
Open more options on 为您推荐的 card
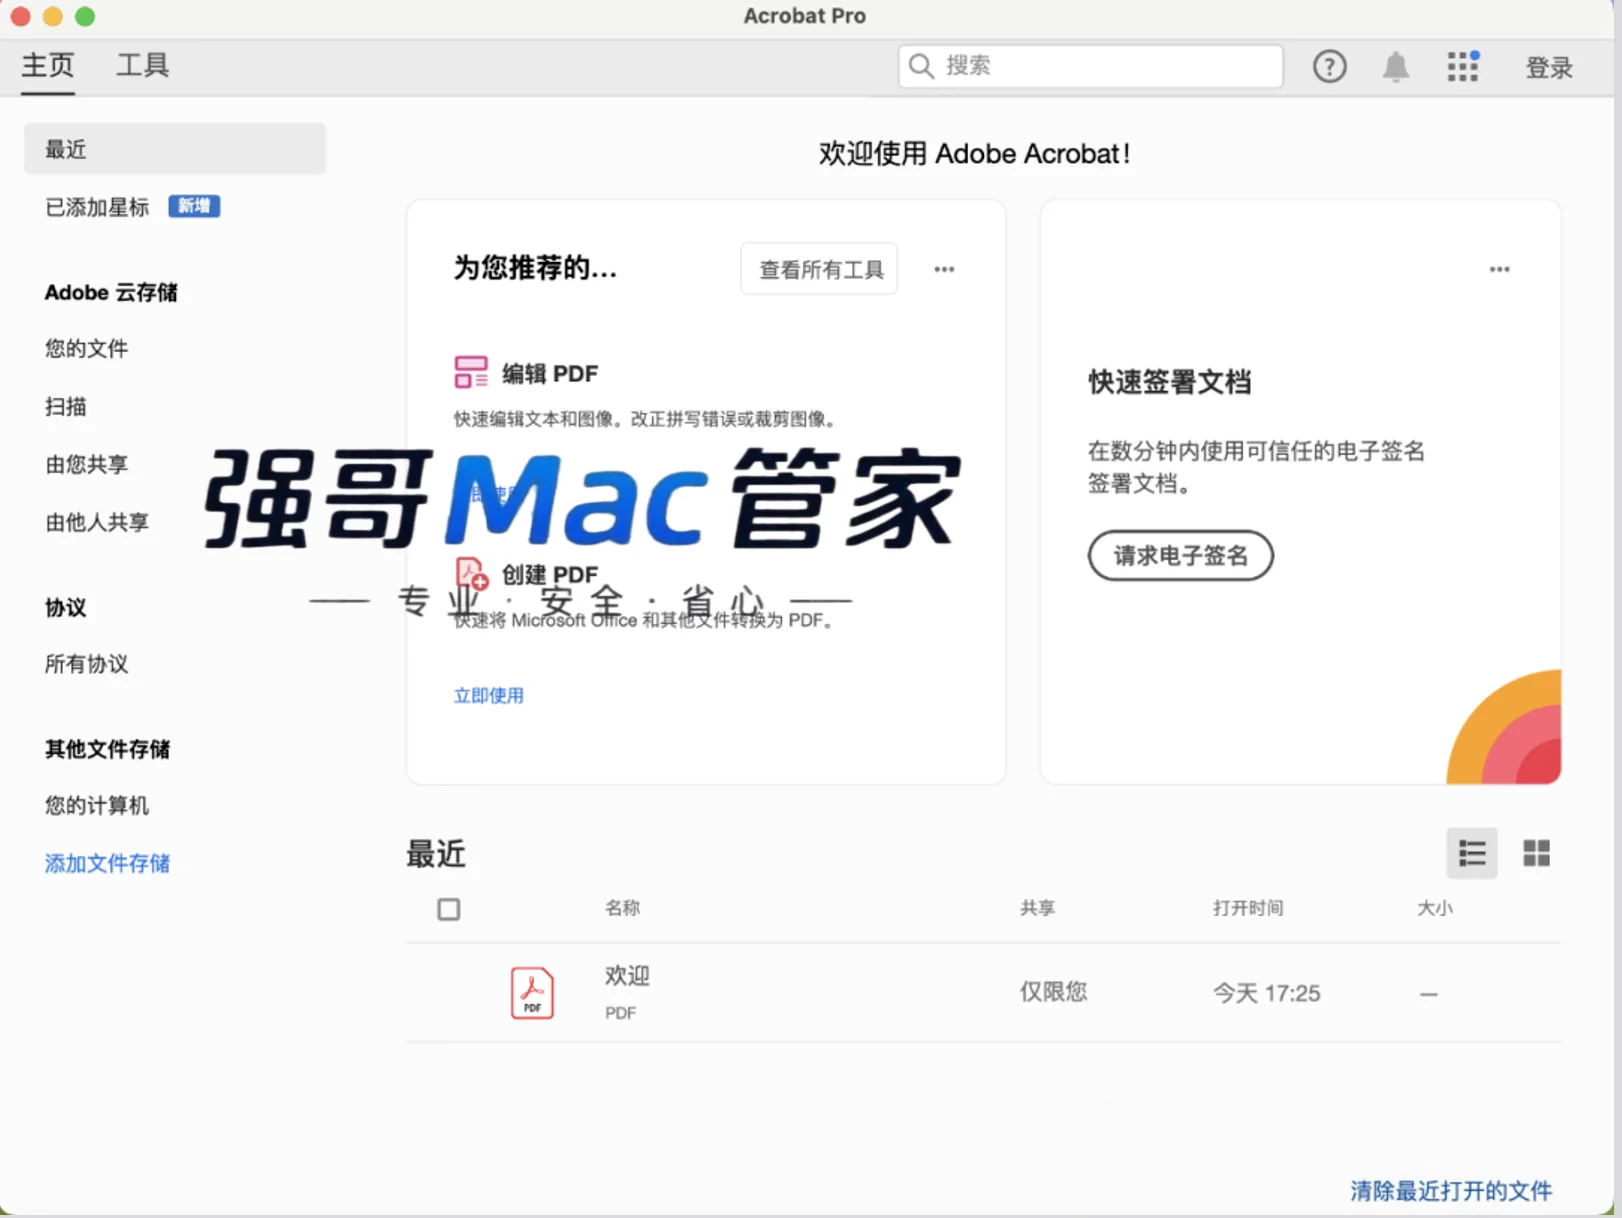pos(944,269)
